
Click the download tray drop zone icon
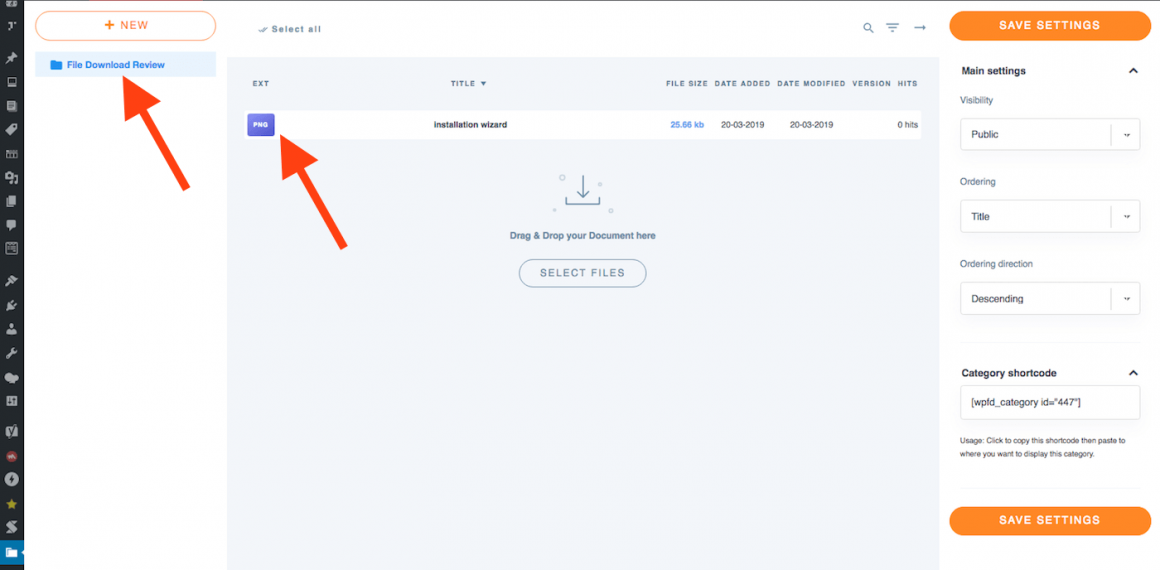pyautogui.click(x=582, y=193)
